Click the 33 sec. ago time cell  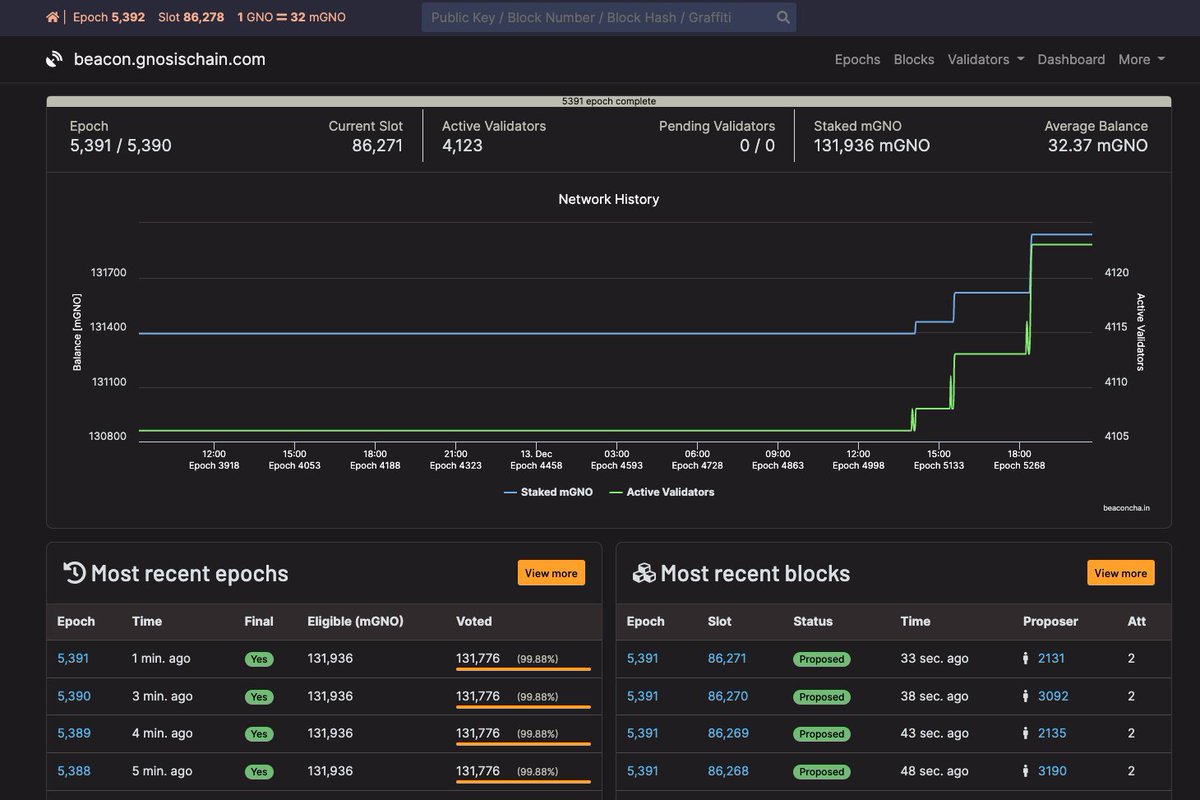[x=935, y=658]
